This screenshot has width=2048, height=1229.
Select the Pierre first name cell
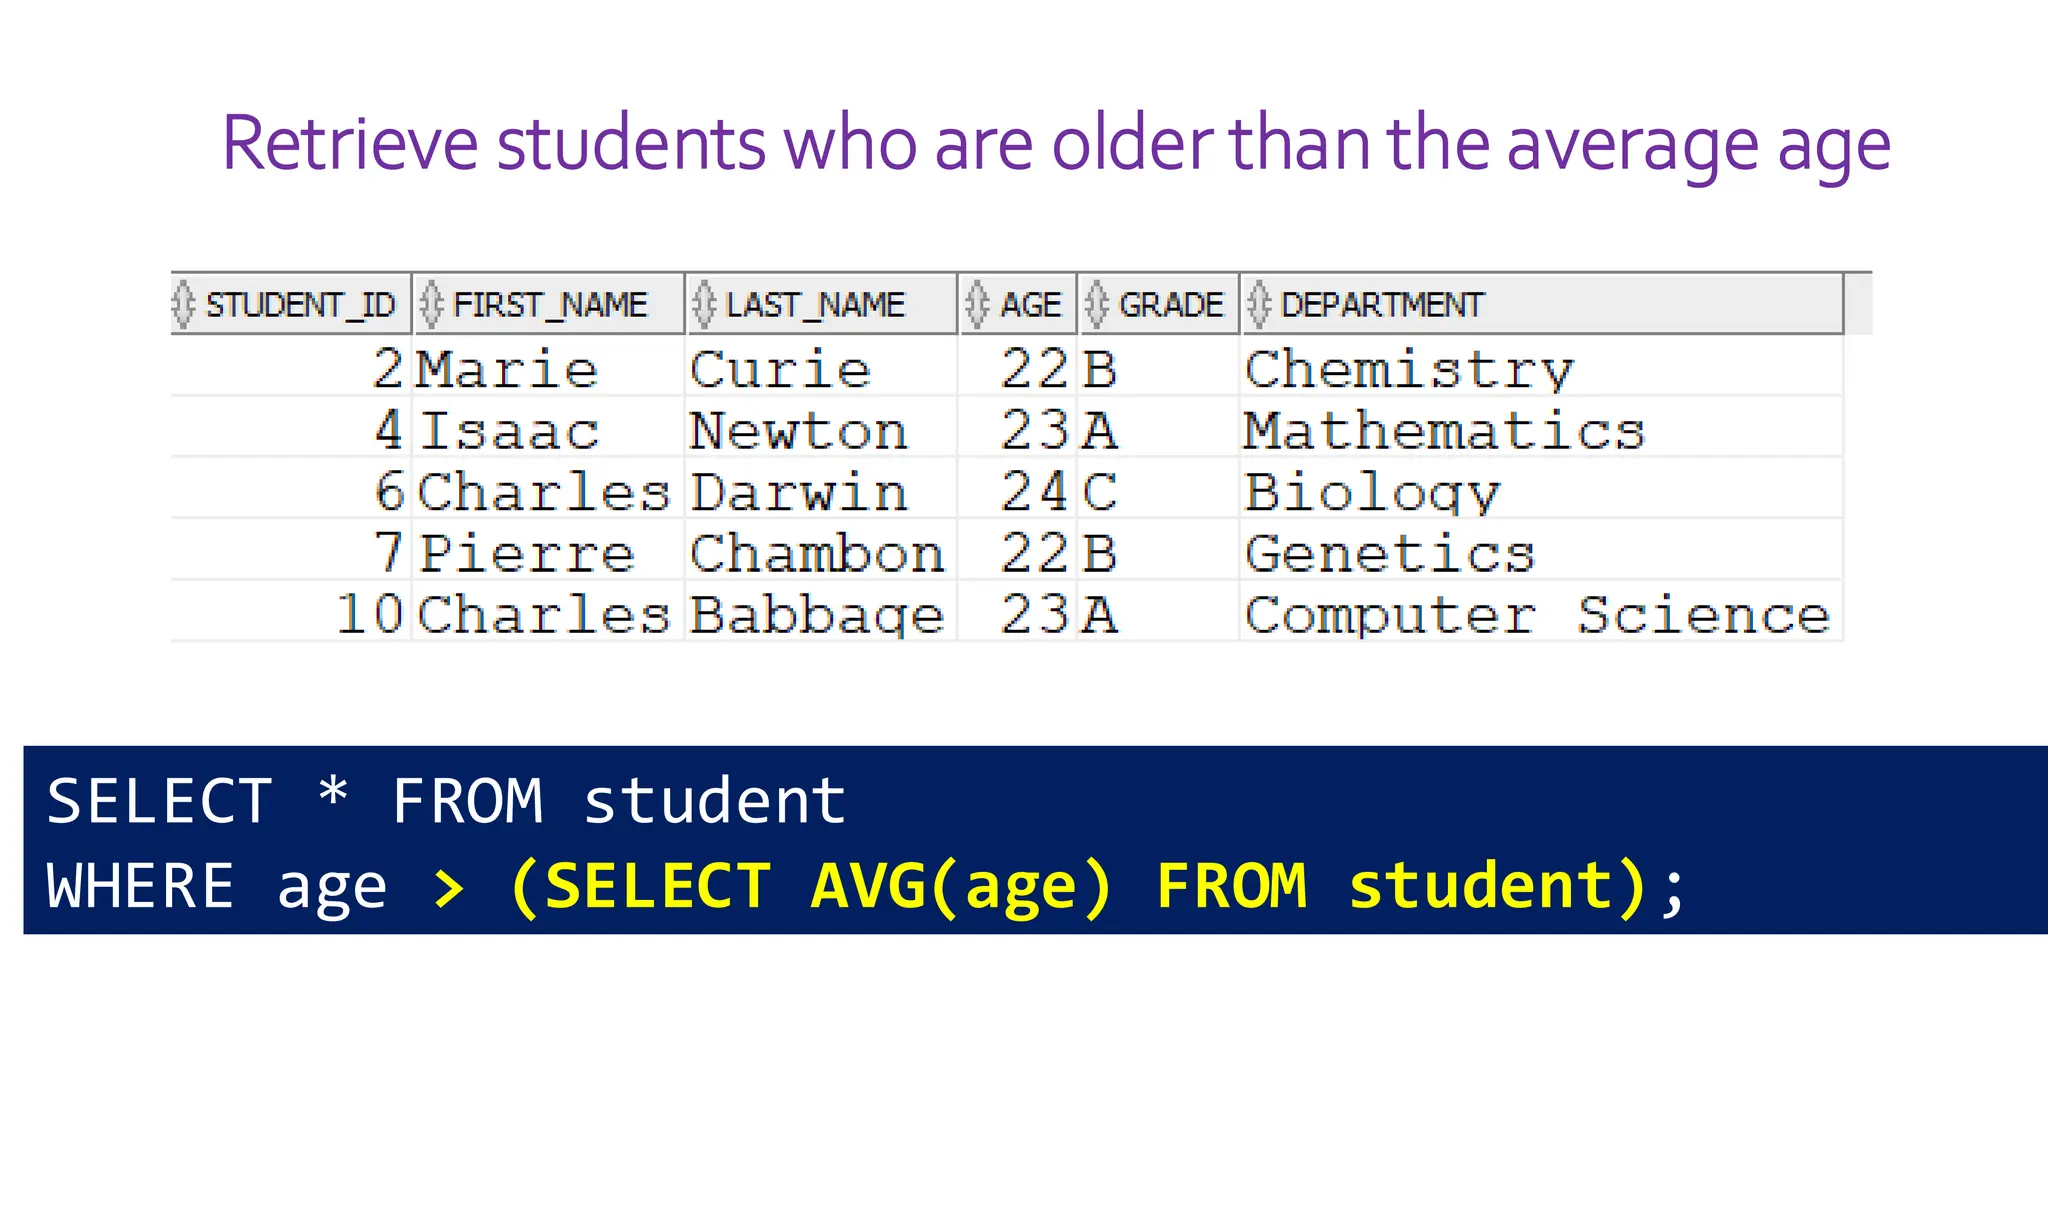[527, 553]
